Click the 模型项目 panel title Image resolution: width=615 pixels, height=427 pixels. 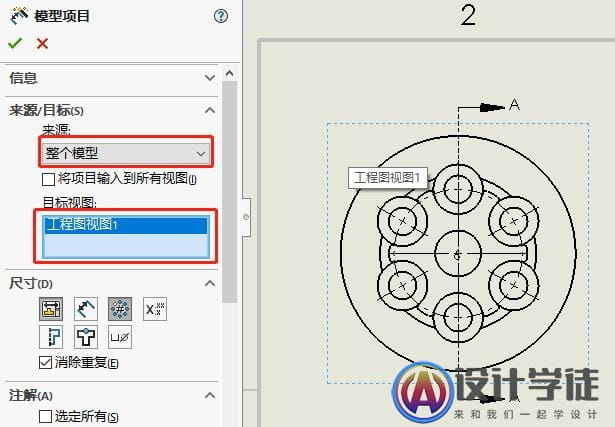tap(62, 16)
